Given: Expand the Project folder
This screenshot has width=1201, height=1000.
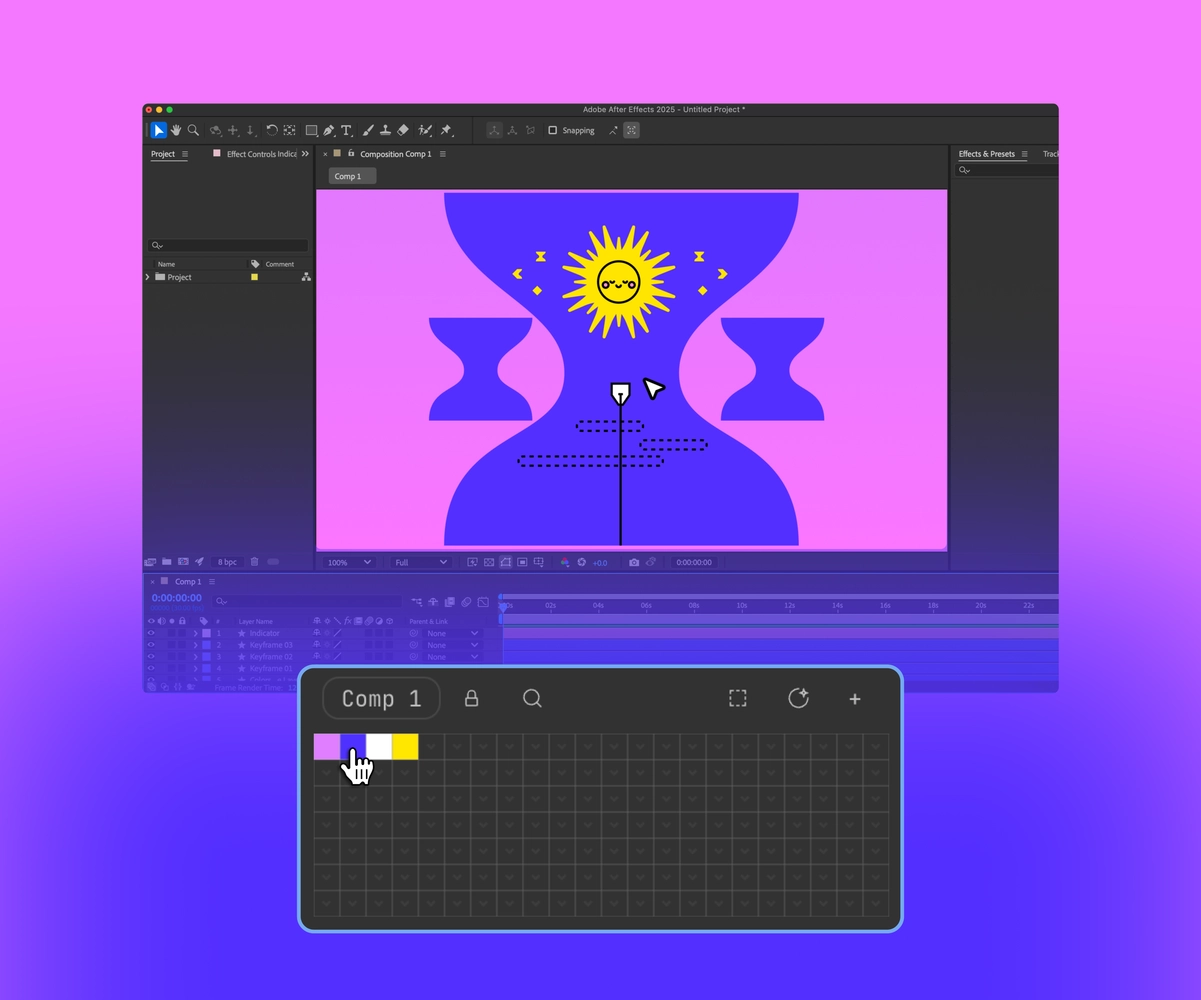Looking at the screenshot, I should [x=148, y=277].
